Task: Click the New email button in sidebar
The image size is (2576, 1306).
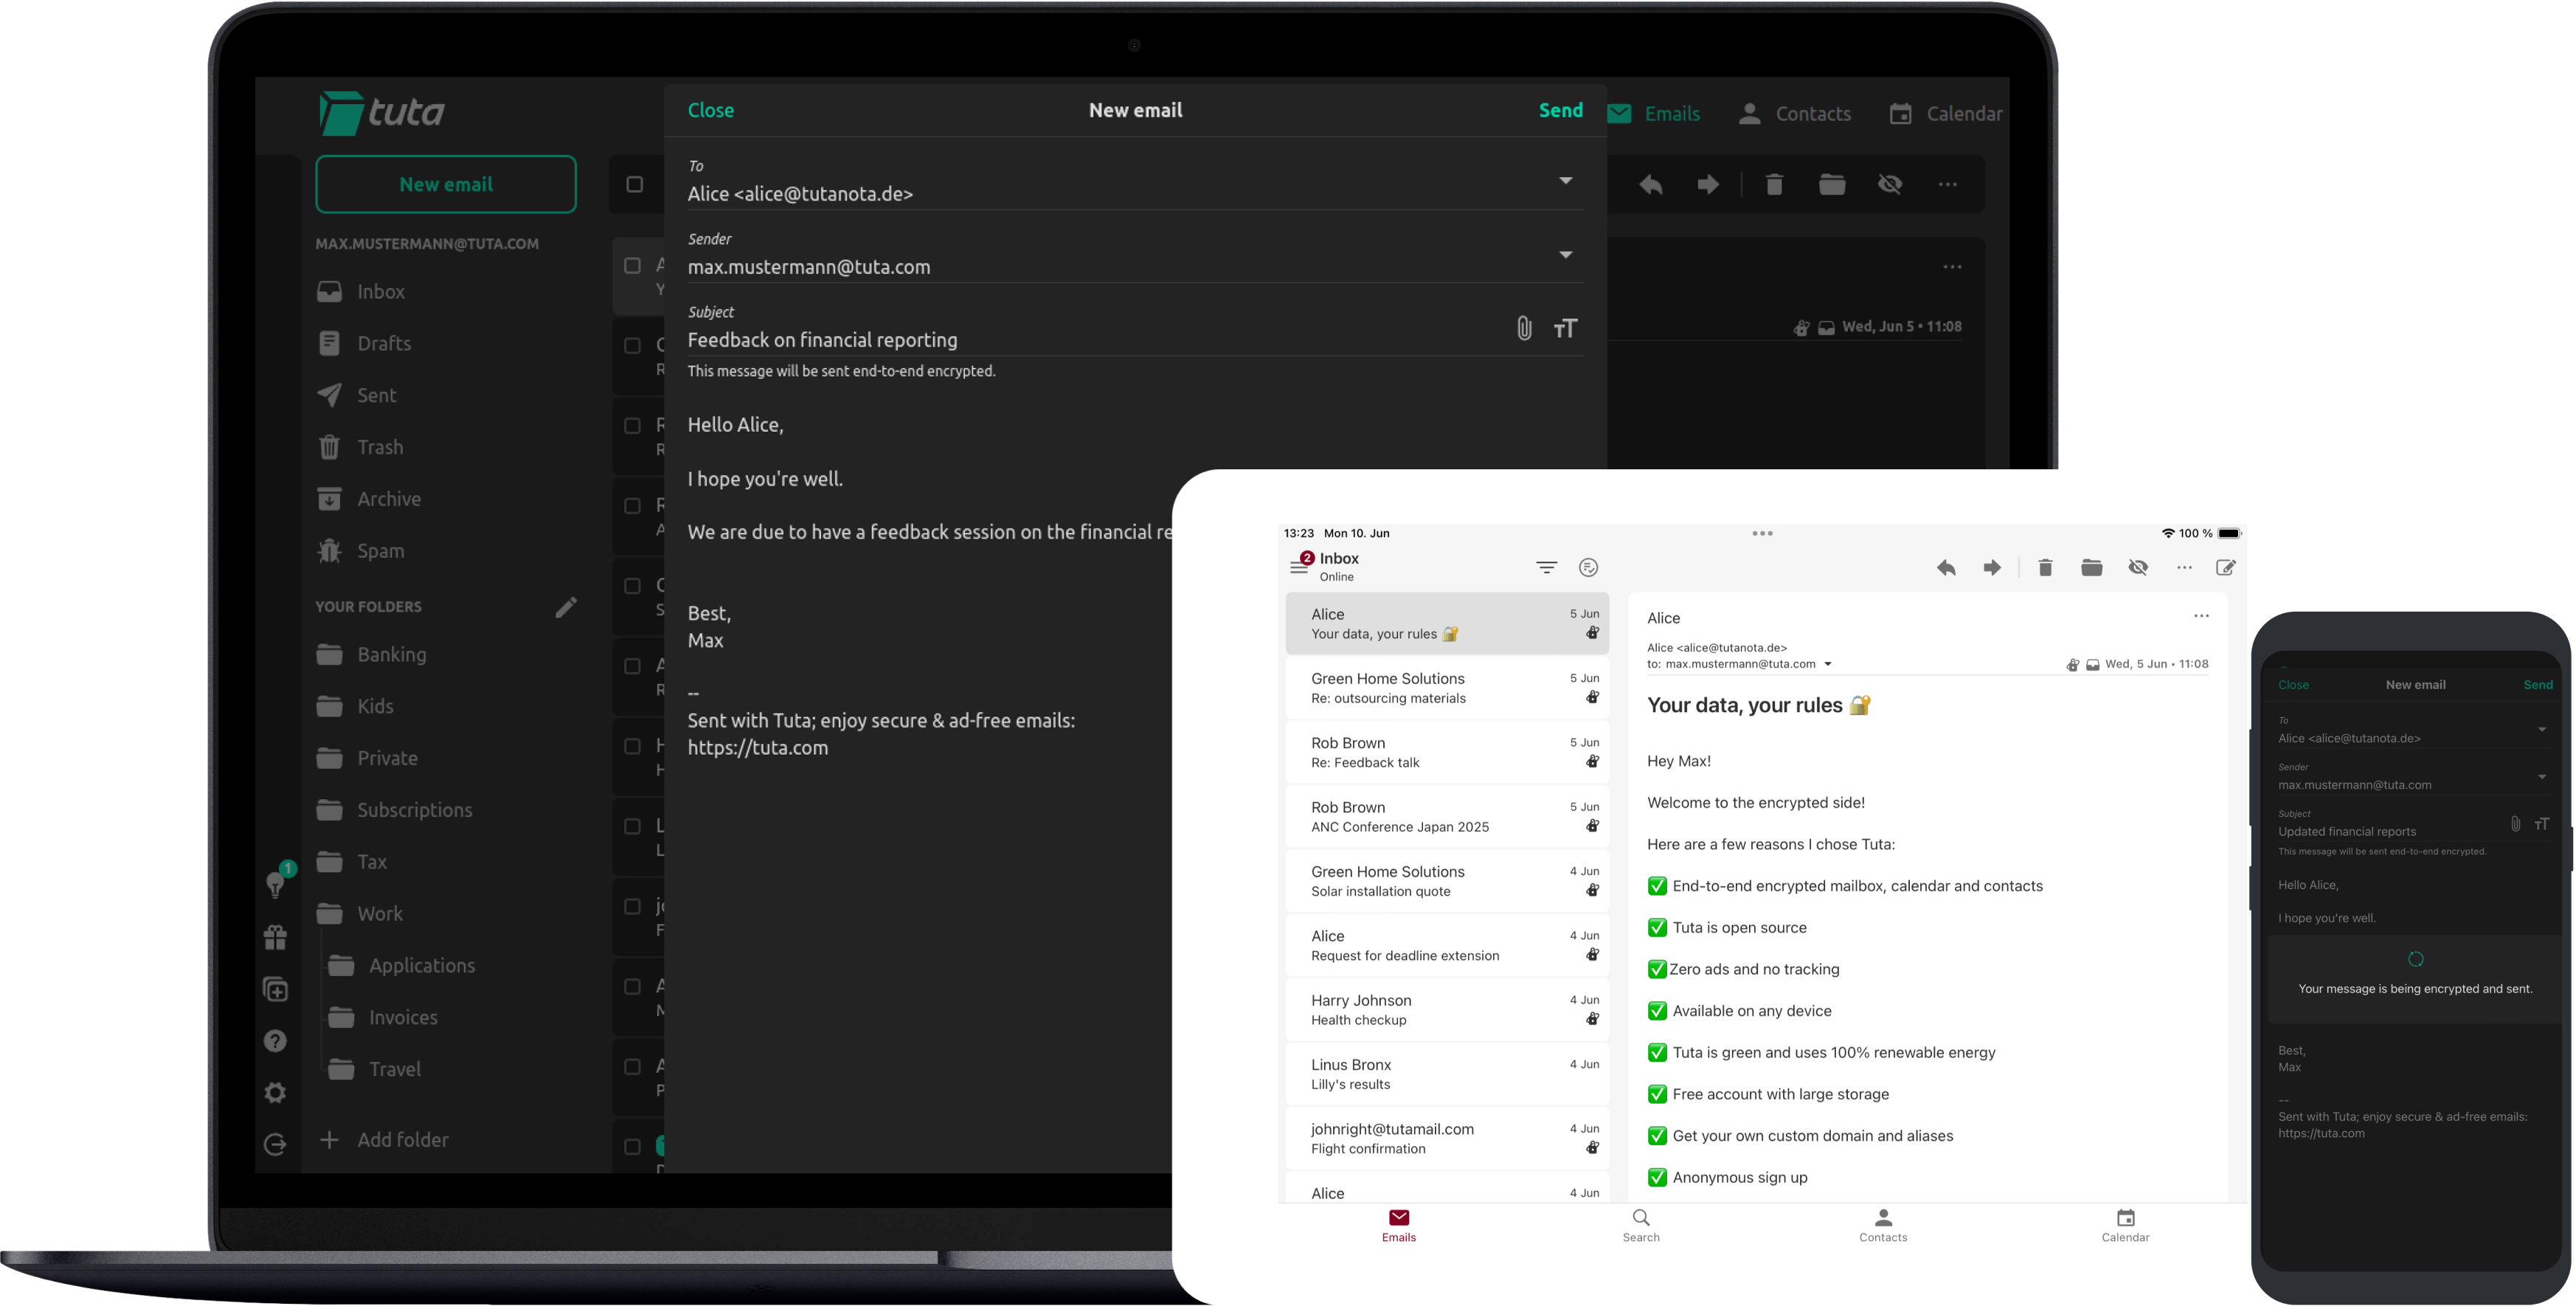Action: tap(445, 182)
